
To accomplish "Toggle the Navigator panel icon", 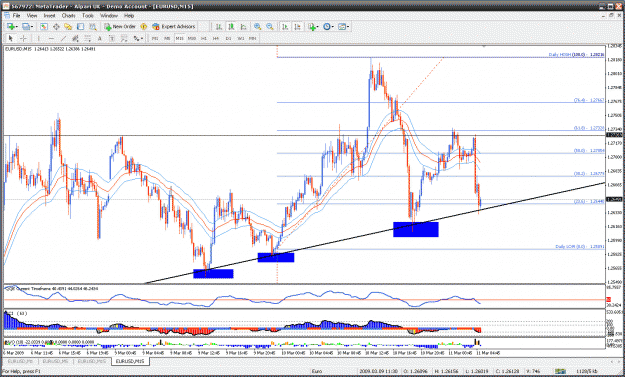I will point(68,26).
